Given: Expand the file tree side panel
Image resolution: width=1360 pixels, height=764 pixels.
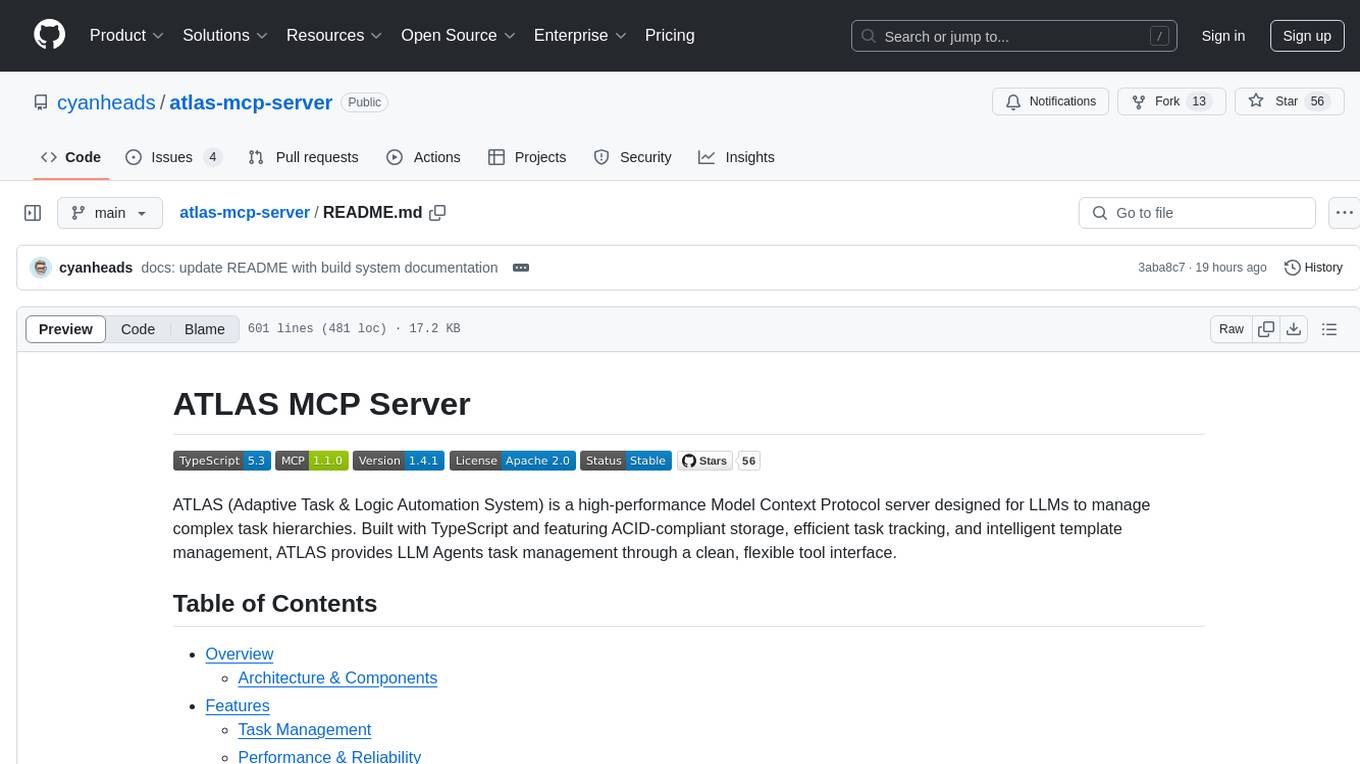Looking at the screenshot, I should [33, 213].
